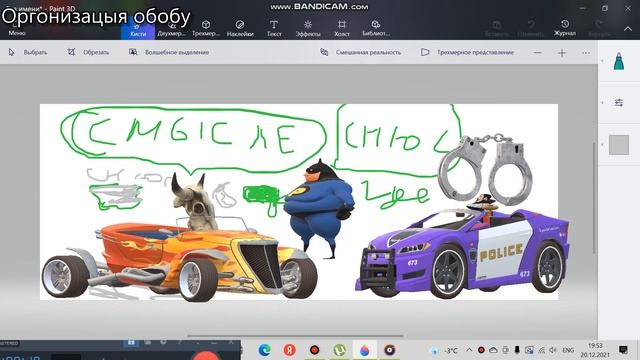Click the Выбрать (Select) tool

[x=28, y=52]
